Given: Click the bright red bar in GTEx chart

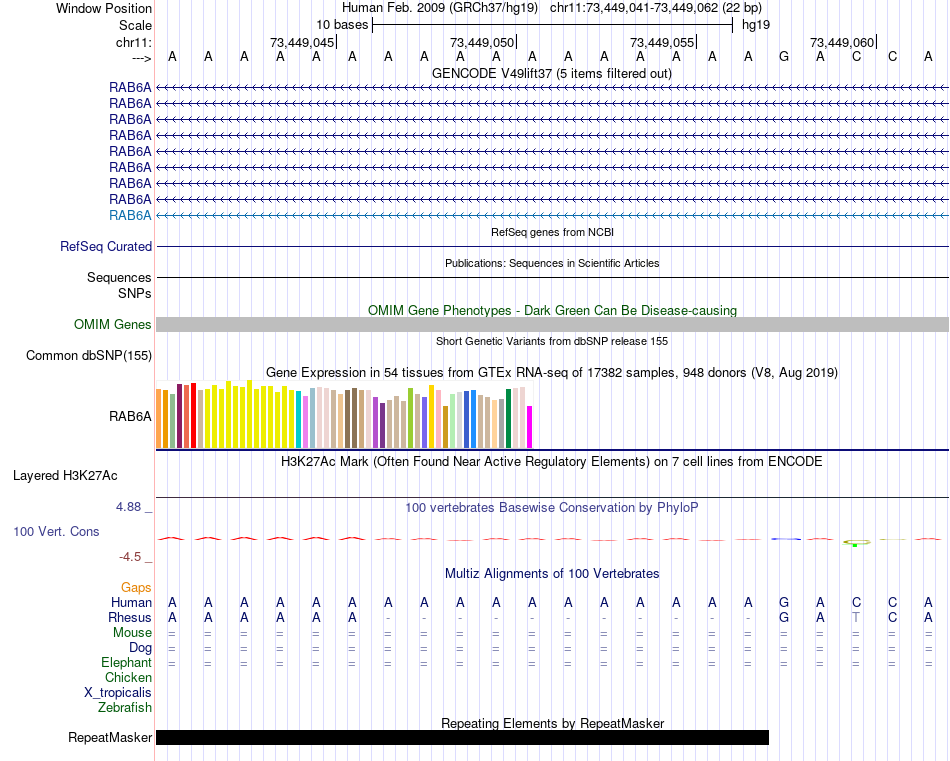Looking at the screenshot, I should [x=193, y=416].
